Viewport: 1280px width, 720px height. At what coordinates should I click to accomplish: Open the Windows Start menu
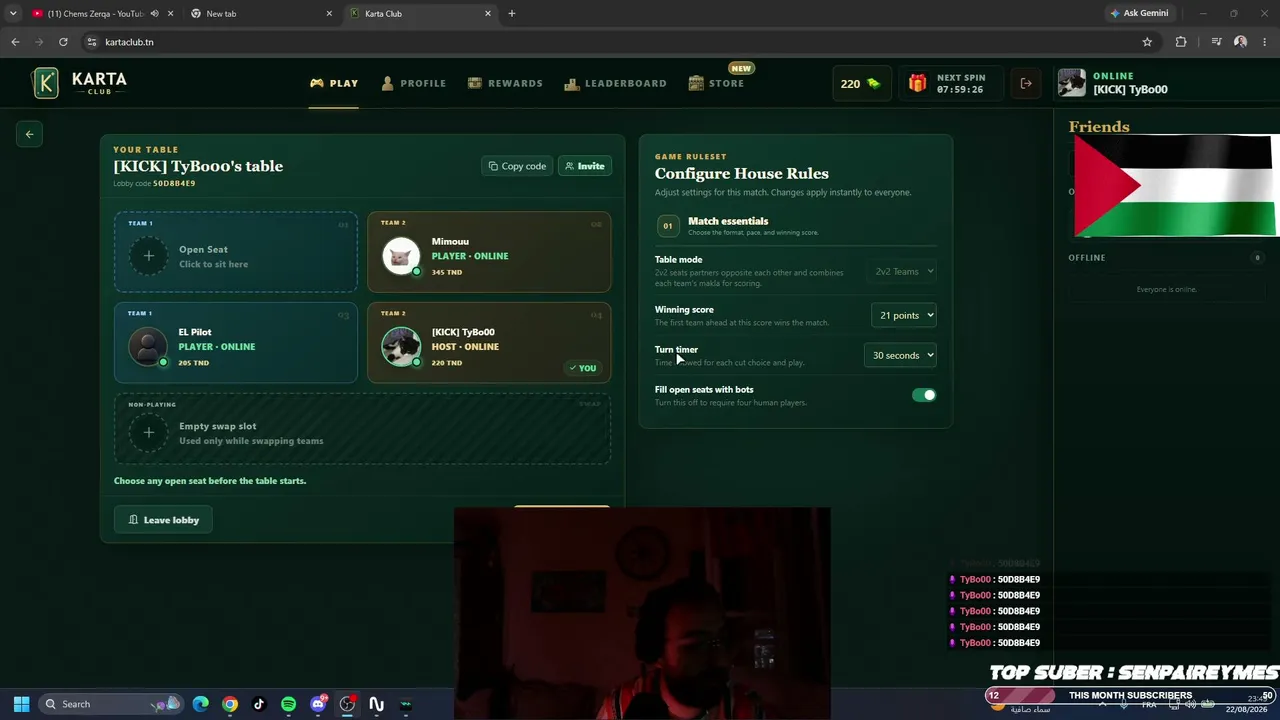(x=21, y=704)
